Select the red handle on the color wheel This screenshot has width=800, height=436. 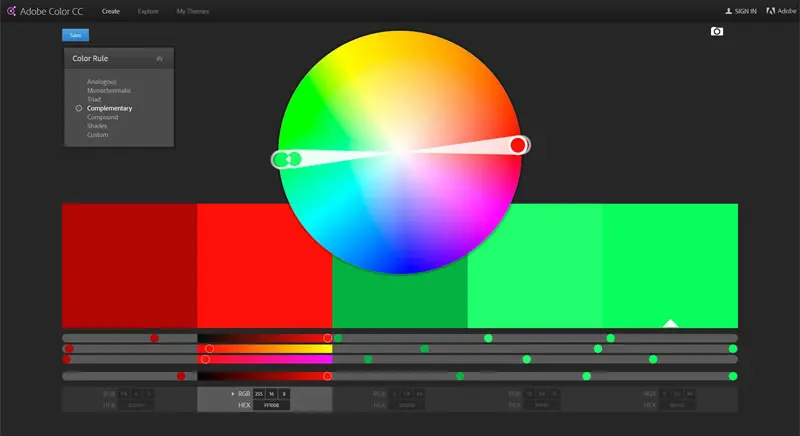click(517, 145)
